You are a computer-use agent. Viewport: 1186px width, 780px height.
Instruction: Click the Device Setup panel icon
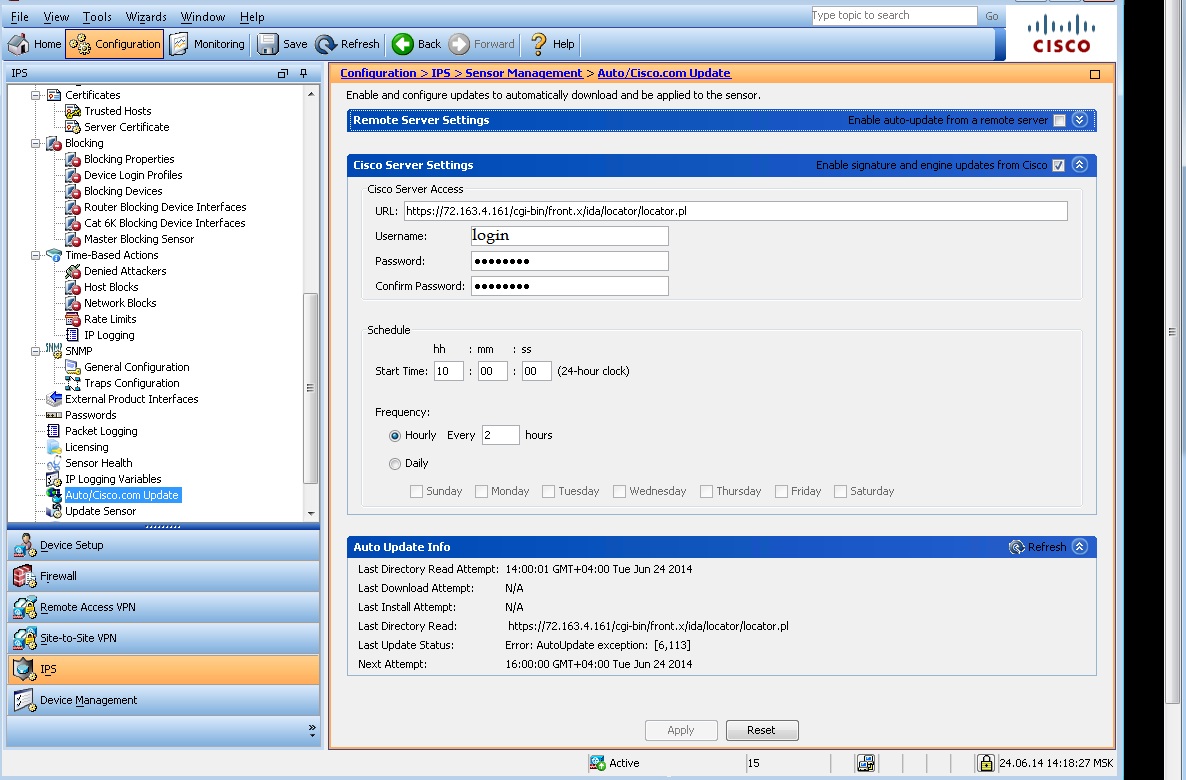(x=24, y=545)
